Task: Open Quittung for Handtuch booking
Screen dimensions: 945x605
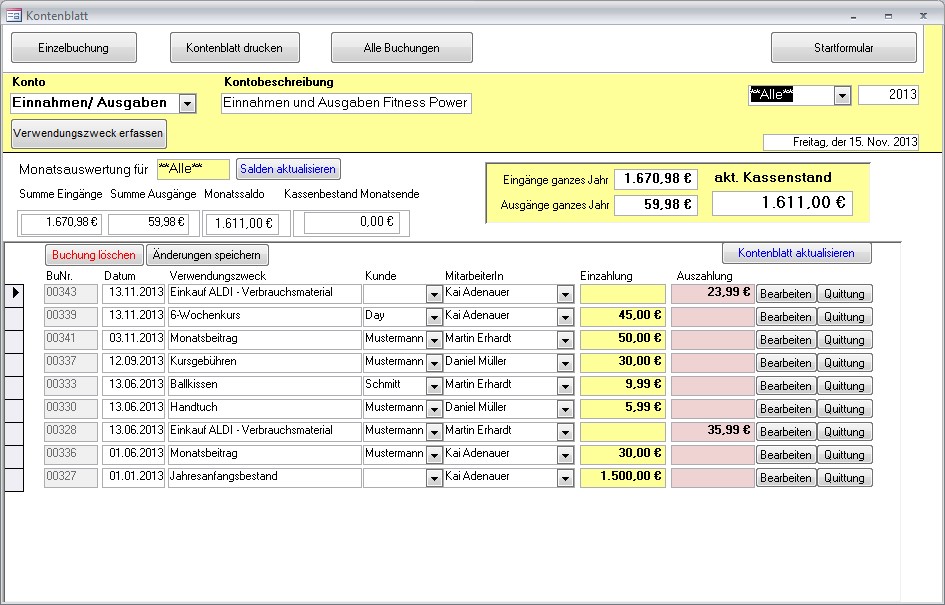Action: click(x=845, y=409)
